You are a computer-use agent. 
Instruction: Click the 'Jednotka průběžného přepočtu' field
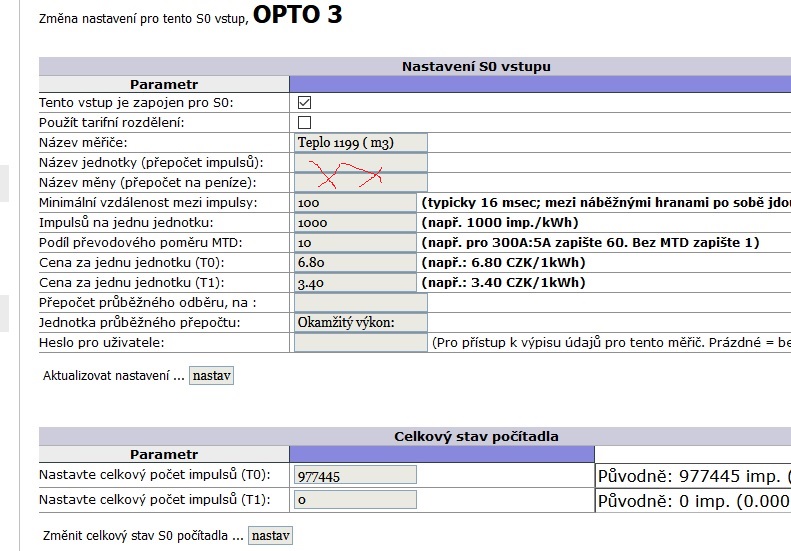point(360,322)
